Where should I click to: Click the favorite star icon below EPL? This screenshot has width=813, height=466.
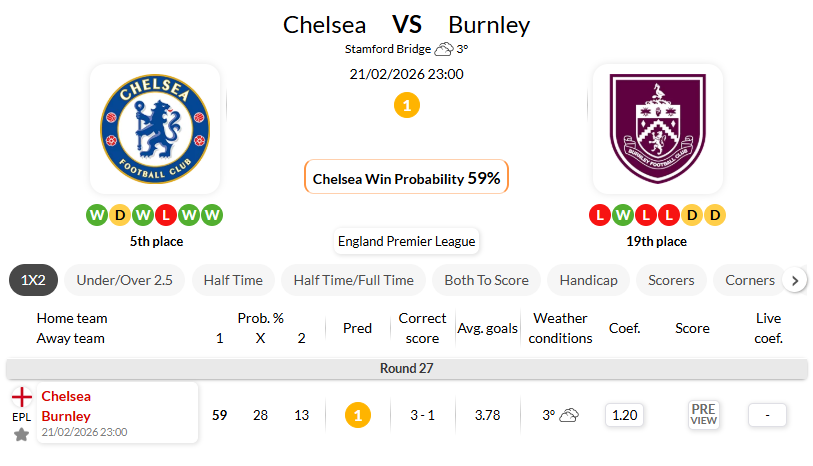coord(21,434)
